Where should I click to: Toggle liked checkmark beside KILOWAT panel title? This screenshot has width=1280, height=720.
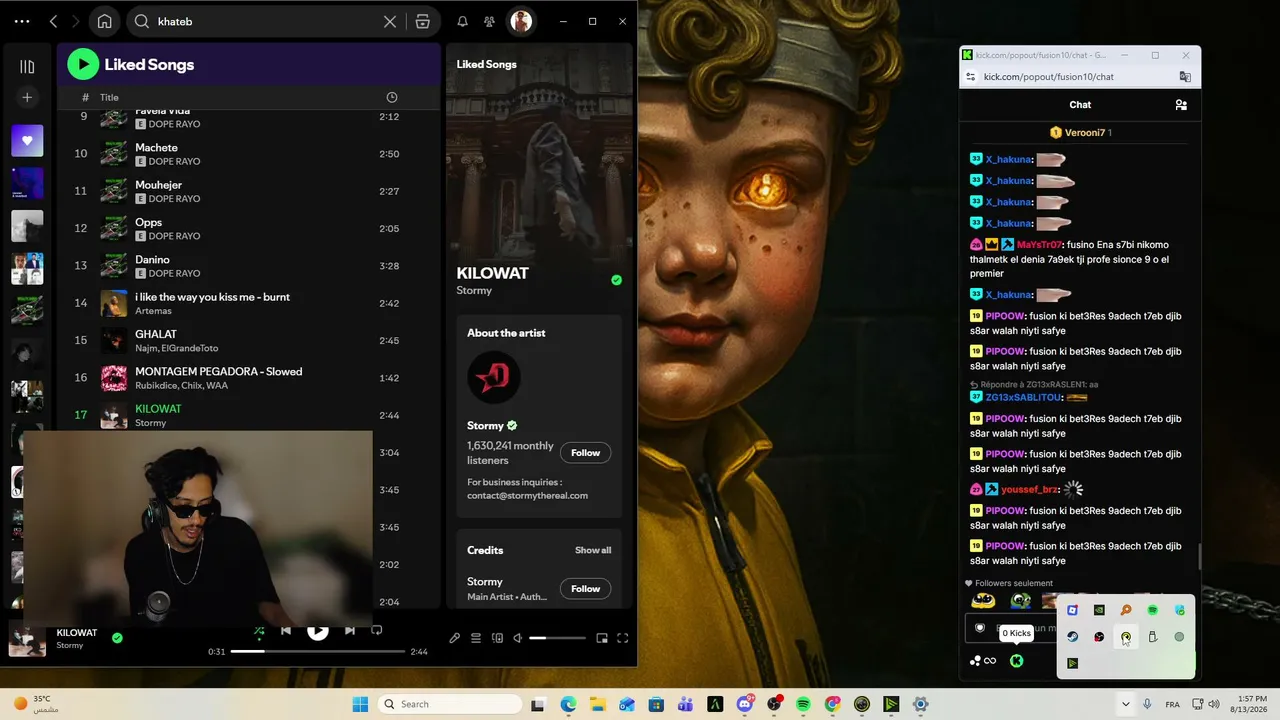pos(616,280)
